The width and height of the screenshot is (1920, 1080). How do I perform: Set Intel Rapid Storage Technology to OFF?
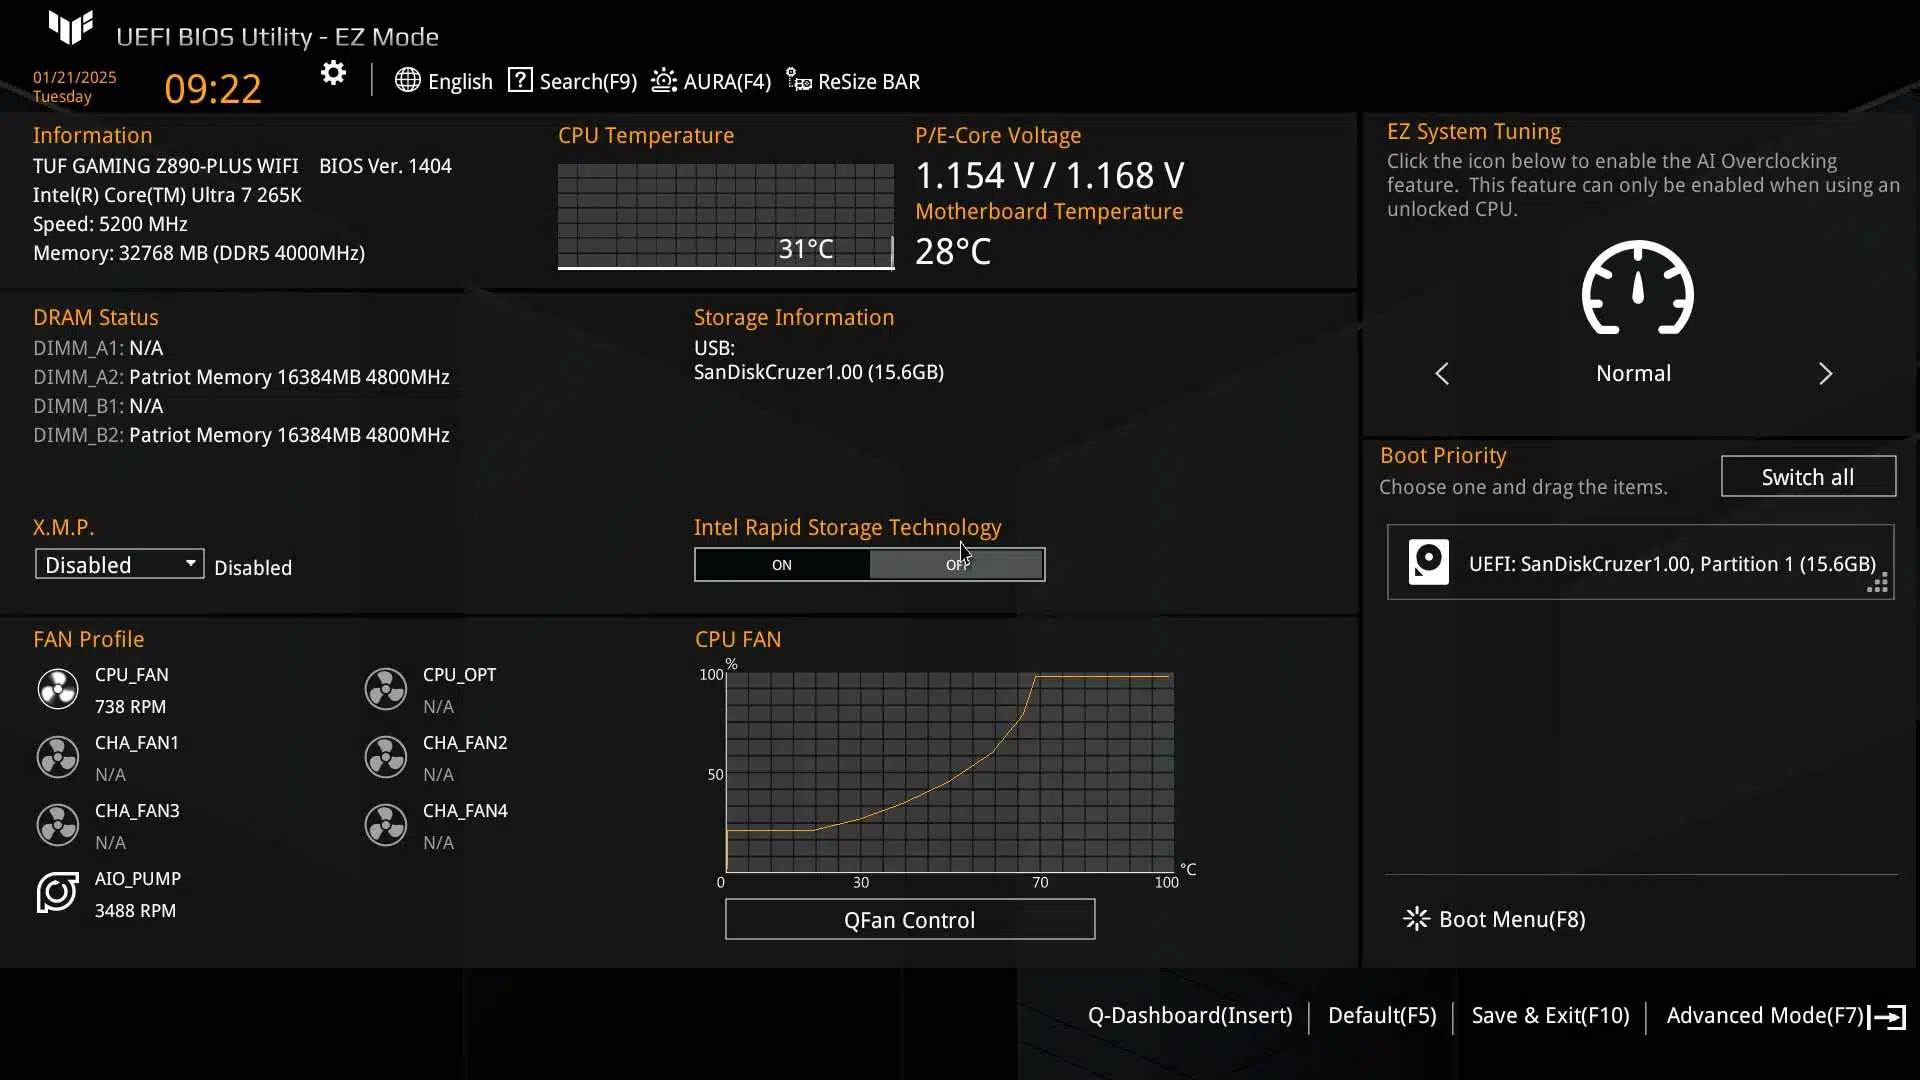(x=957, y=565)
